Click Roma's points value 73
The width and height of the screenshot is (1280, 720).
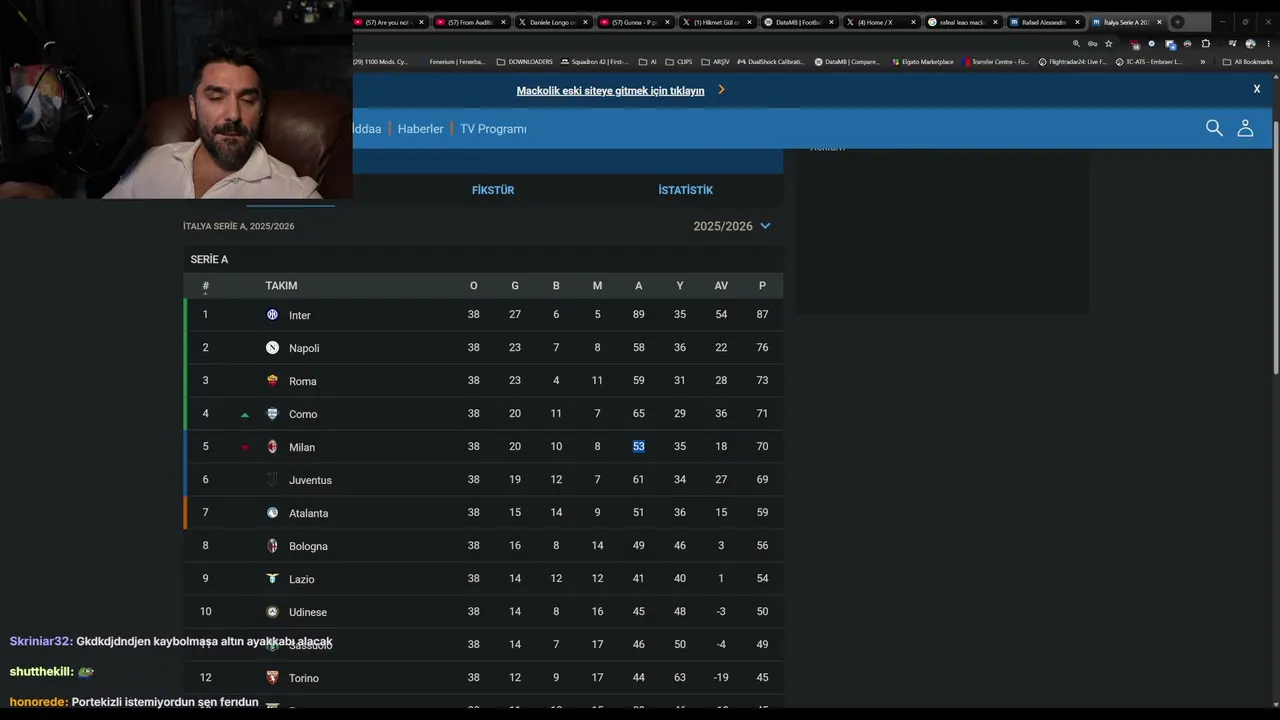[x=762, y=380]
